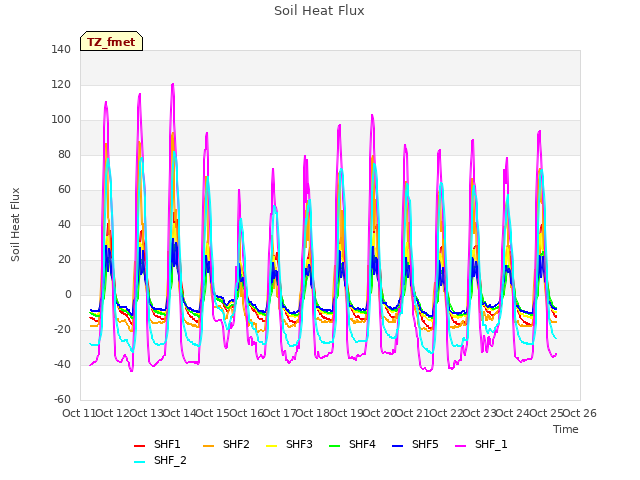Screen dimensions: 640x480
Task: Select the SHF1 legend label
Action: coord(167,444)
